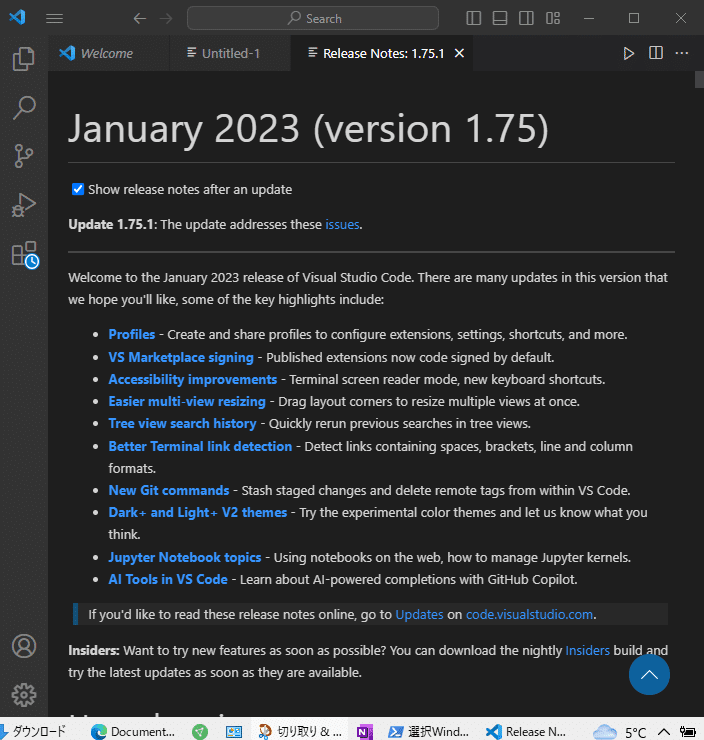Click the vertical scrollbar thumb

(699, 79)
